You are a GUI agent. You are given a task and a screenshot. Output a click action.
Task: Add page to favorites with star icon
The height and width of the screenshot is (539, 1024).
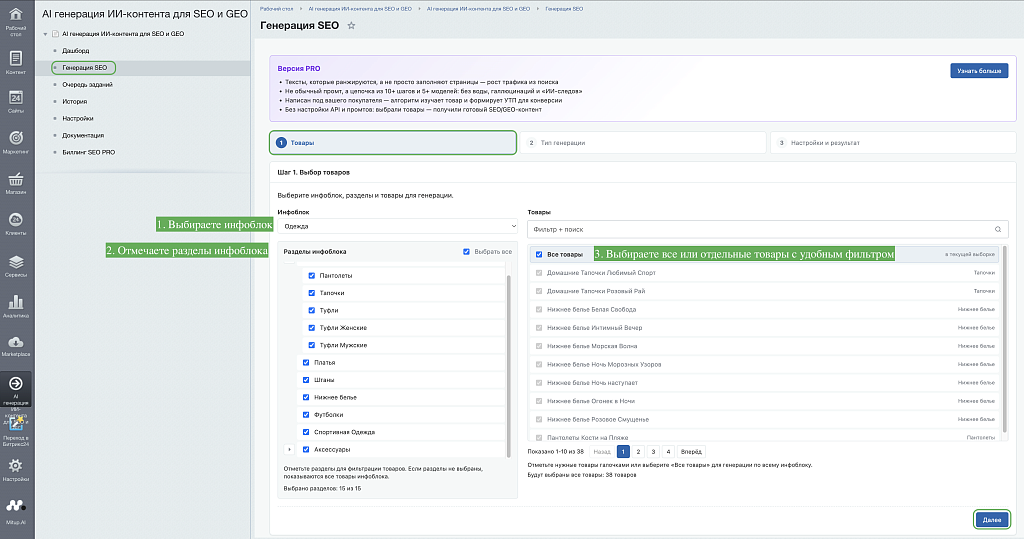click(351, 25)
